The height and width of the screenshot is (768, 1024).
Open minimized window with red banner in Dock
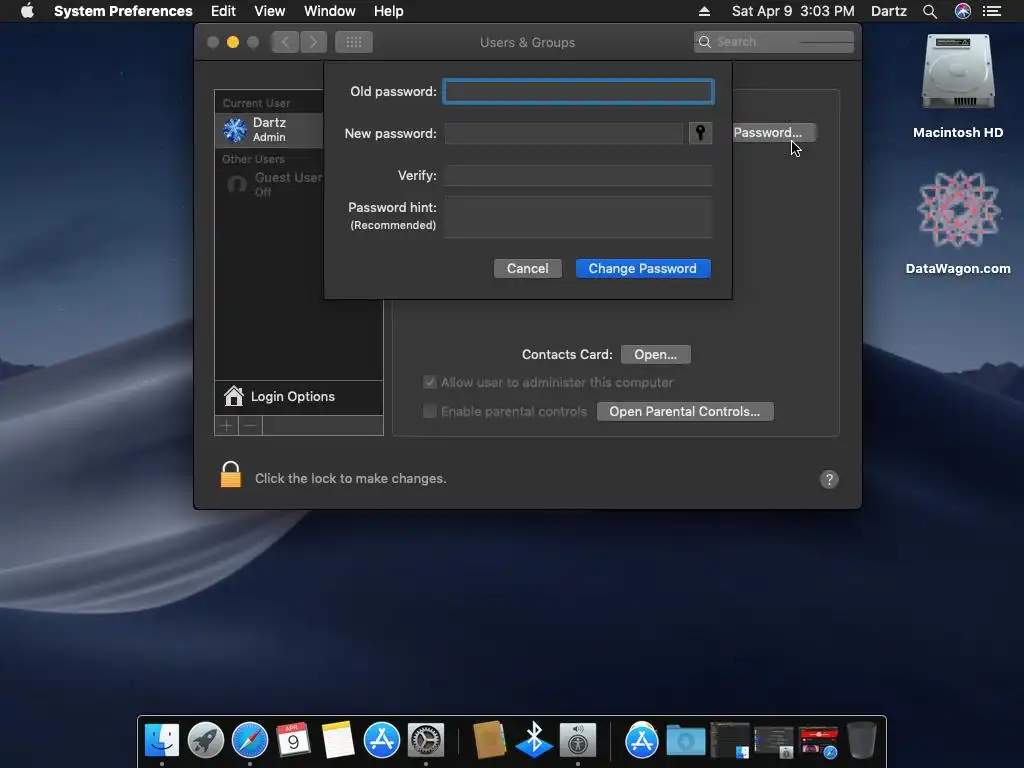point(818,742)
